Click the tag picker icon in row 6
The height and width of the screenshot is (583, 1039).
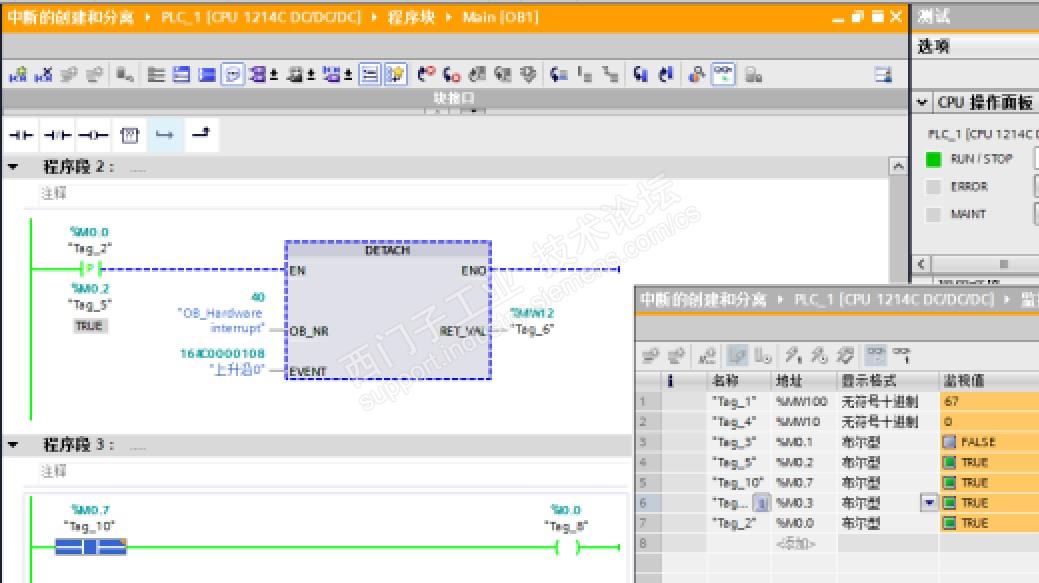(761, 504)
